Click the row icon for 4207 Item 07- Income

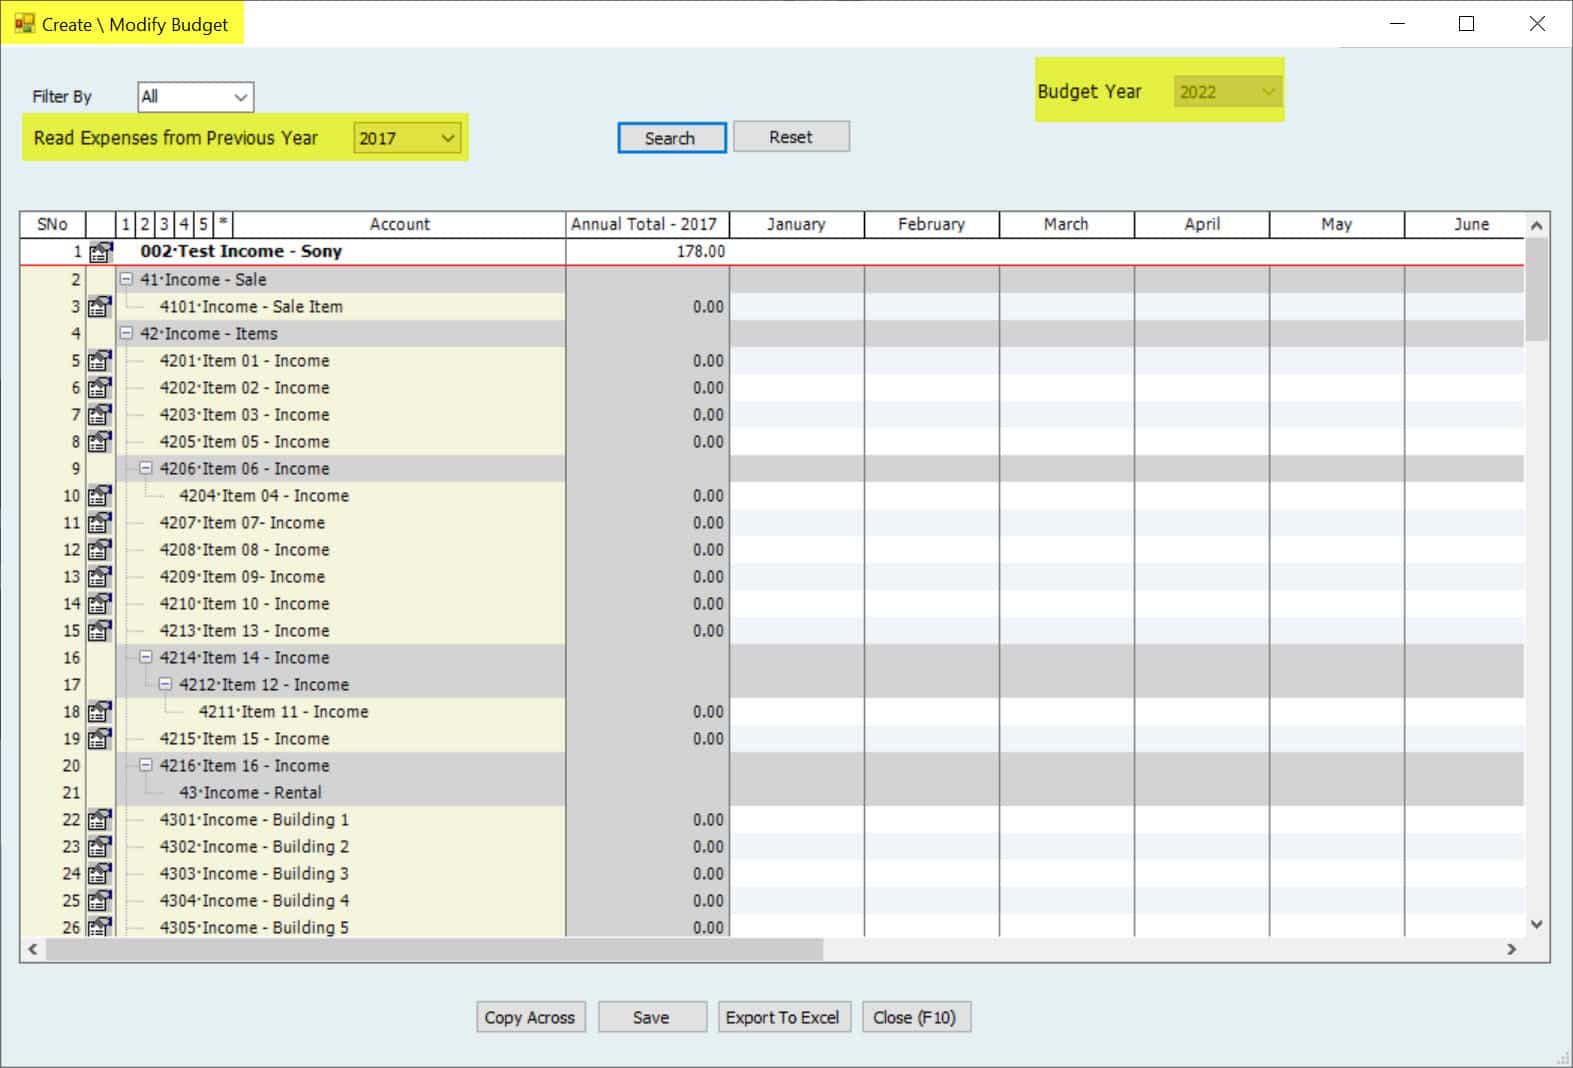pos(100,523)
